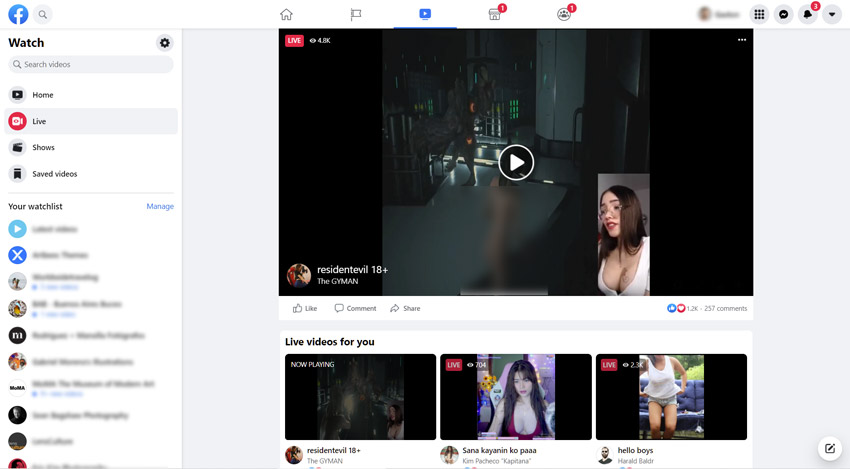Start a new message with compose icon
Viewport: 850px width, 469px height.
pos(829,448)
